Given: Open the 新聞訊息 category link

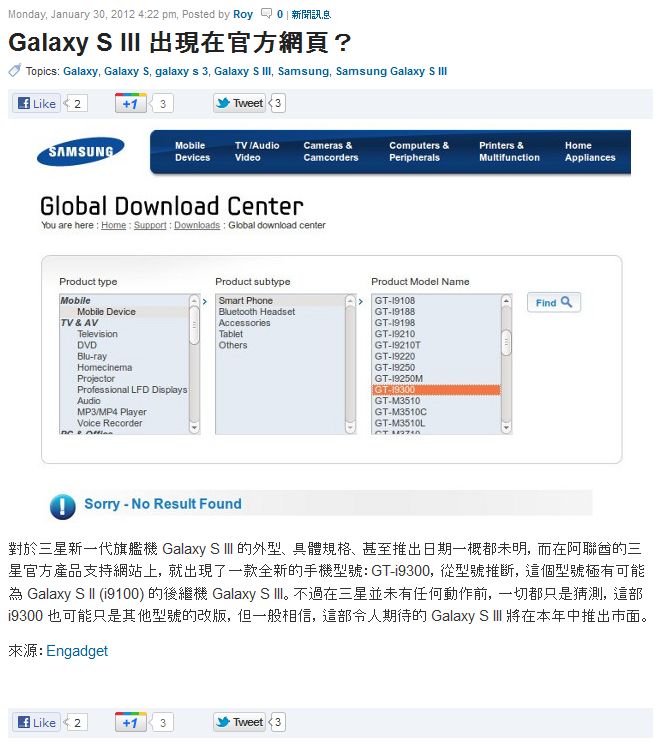Looking at the screenshot, I should click(311, 15).
